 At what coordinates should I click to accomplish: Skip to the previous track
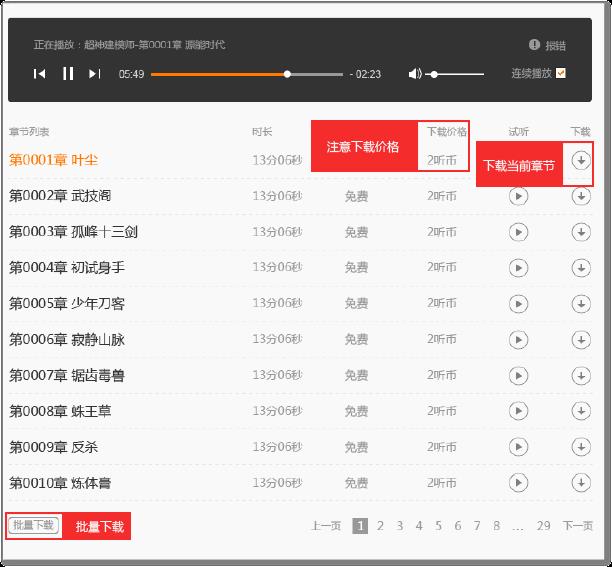[x=39, y=74]
